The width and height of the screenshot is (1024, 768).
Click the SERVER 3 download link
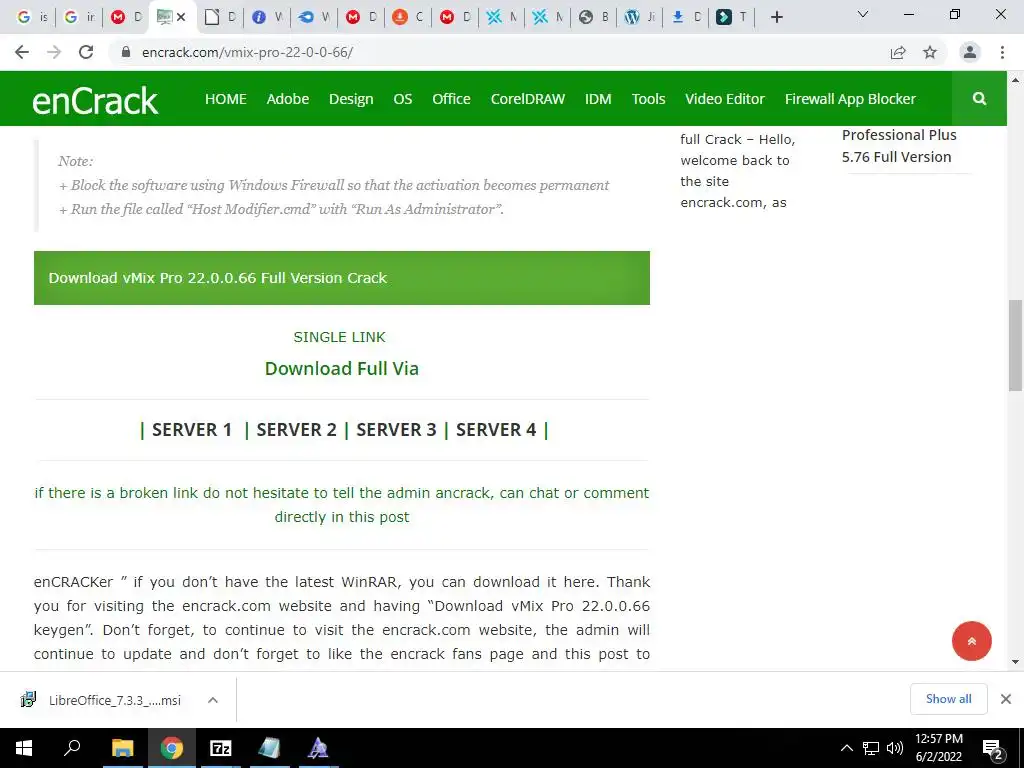(x=396, y=430)
